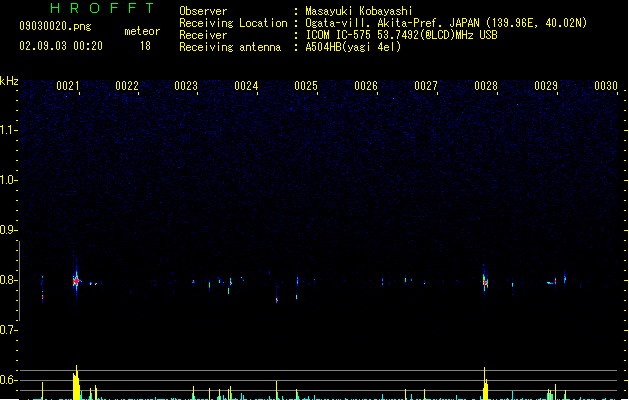Click the meteor count 18

coord(145,46)
